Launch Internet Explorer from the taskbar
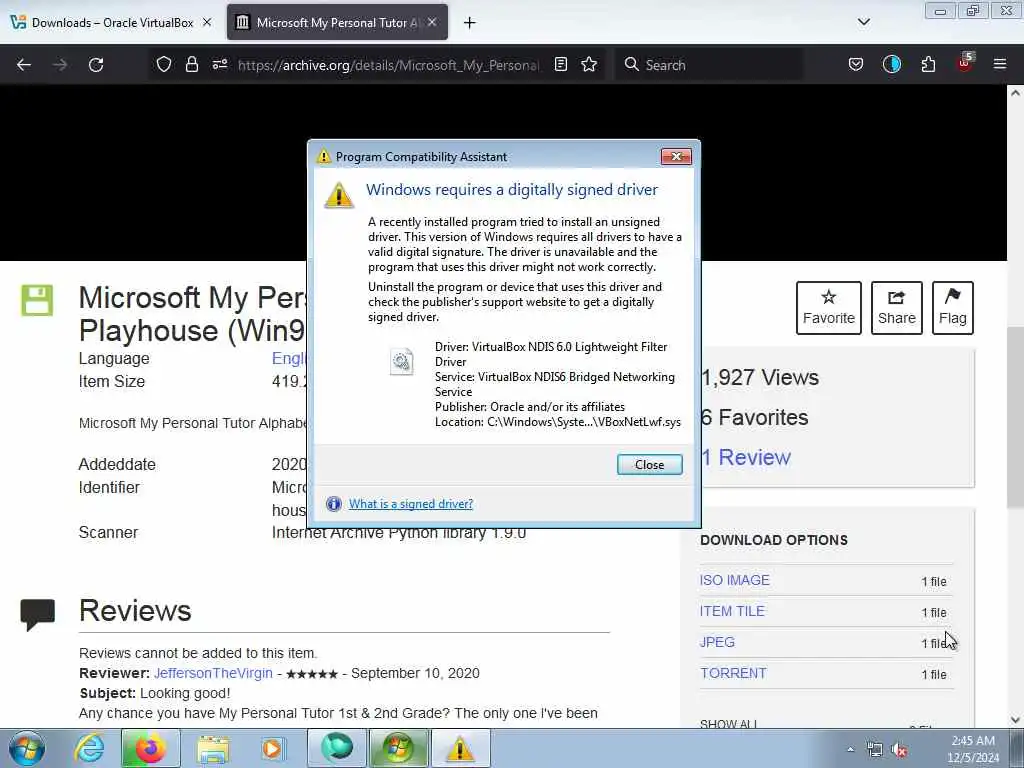Screen dimensions: 1024x768 (x=89, y=748)
